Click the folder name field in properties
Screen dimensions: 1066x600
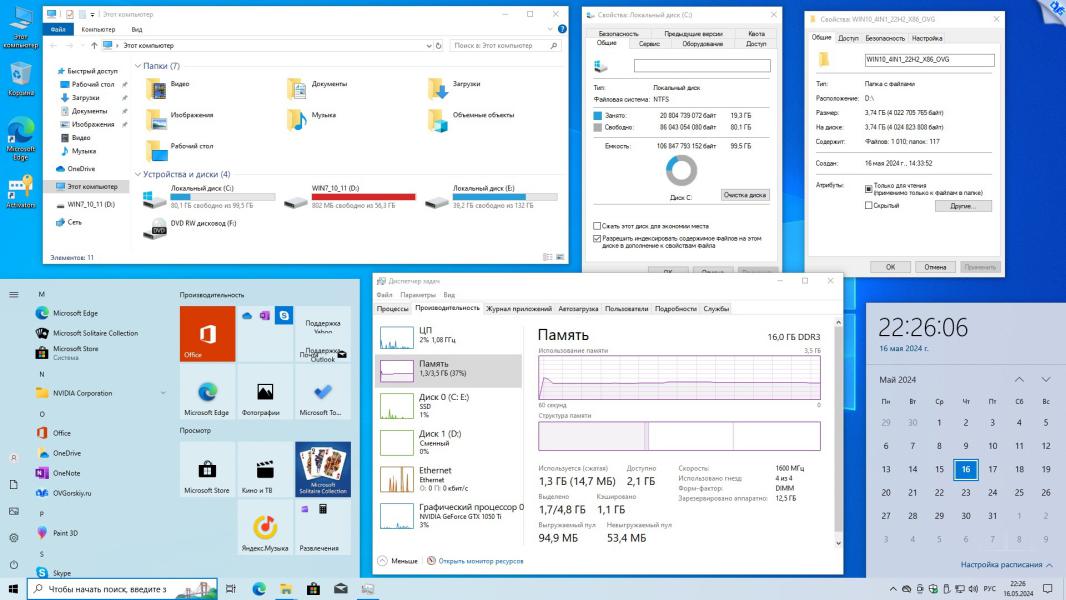tap(929, 60)
